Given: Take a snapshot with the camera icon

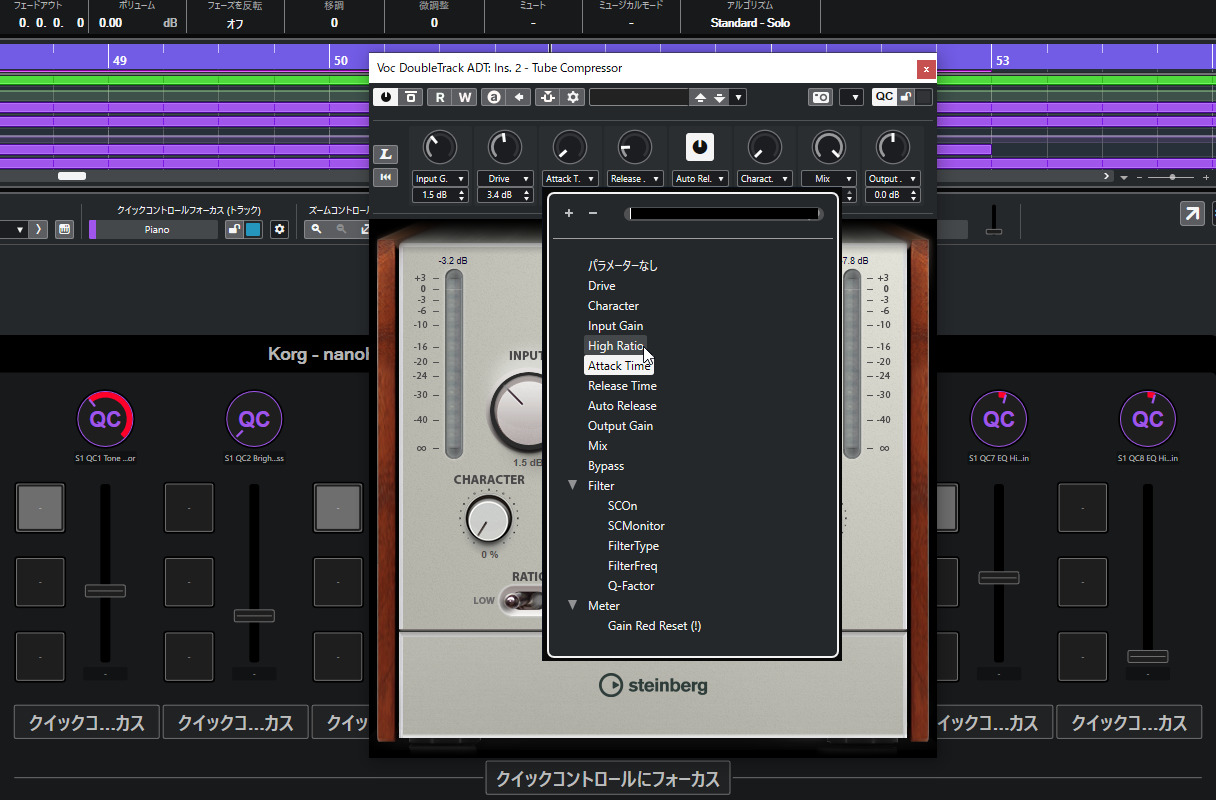Looking at the screenshot, I should pyautogui.click(x=820, y=96).
